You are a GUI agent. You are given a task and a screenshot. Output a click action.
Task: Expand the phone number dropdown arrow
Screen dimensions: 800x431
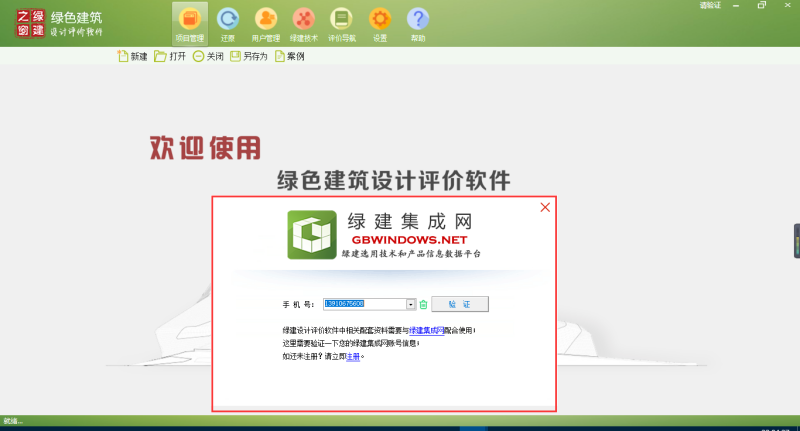point(410,304)
